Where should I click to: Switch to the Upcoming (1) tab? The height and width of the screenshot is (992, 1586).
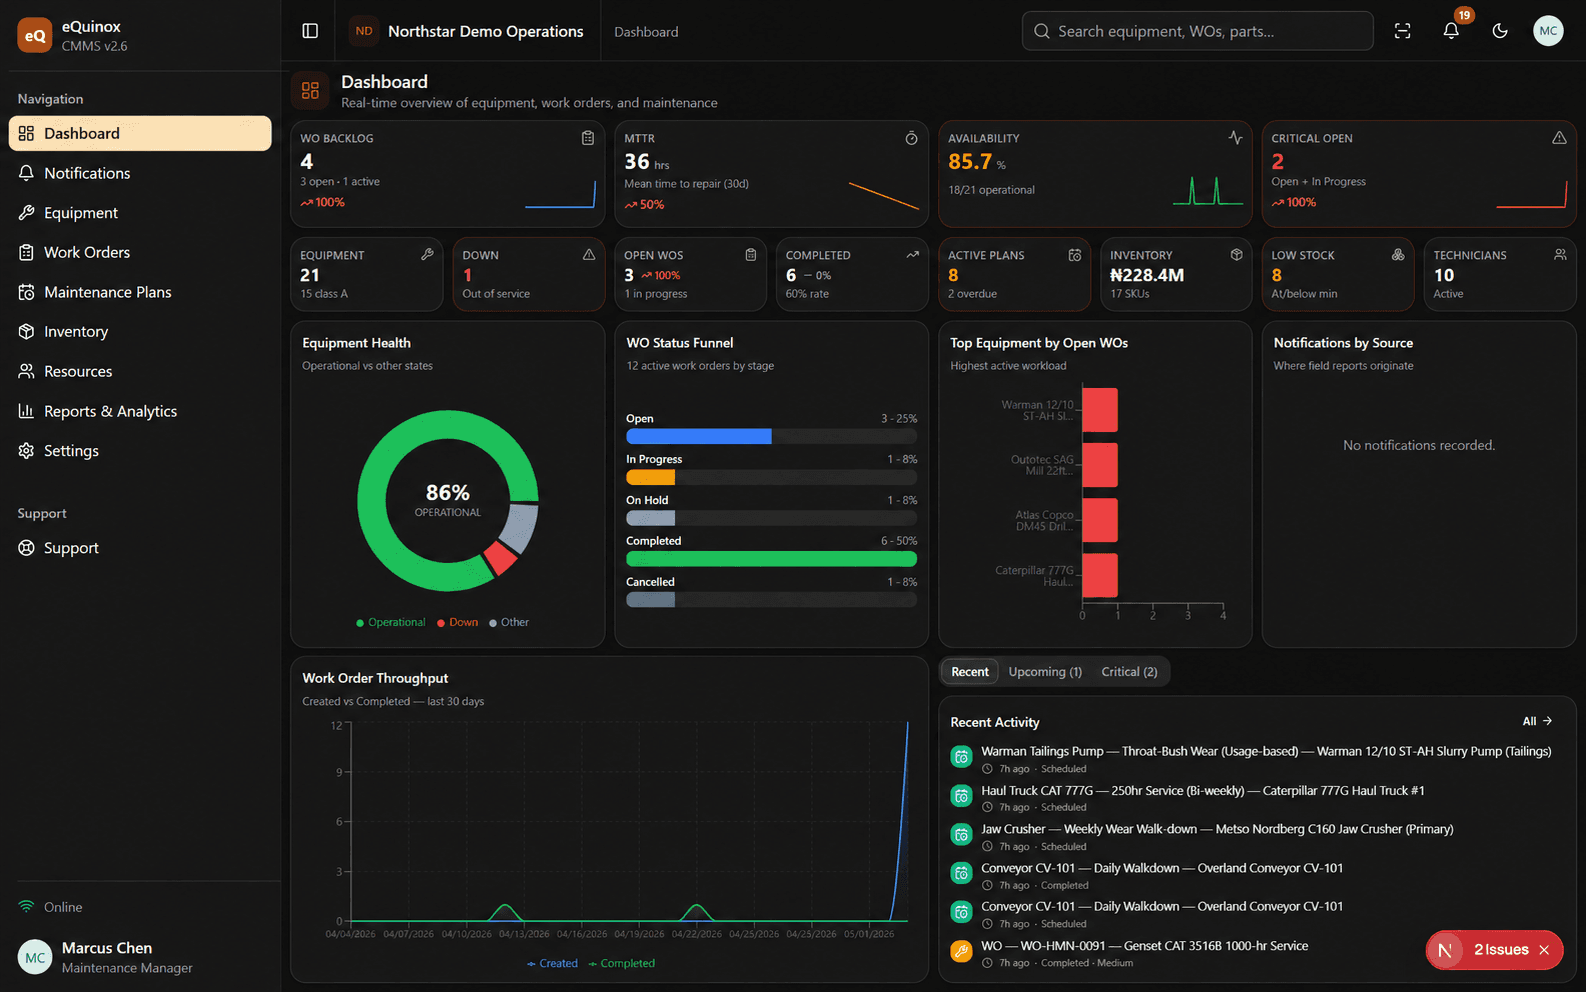point(1045,672)
